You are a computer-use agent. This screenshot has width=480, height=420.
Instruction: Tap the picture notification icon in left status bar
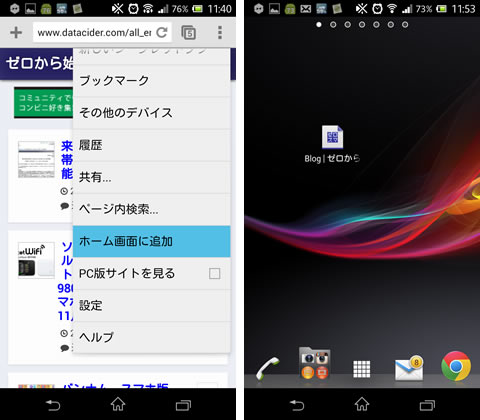click(30, 9)
